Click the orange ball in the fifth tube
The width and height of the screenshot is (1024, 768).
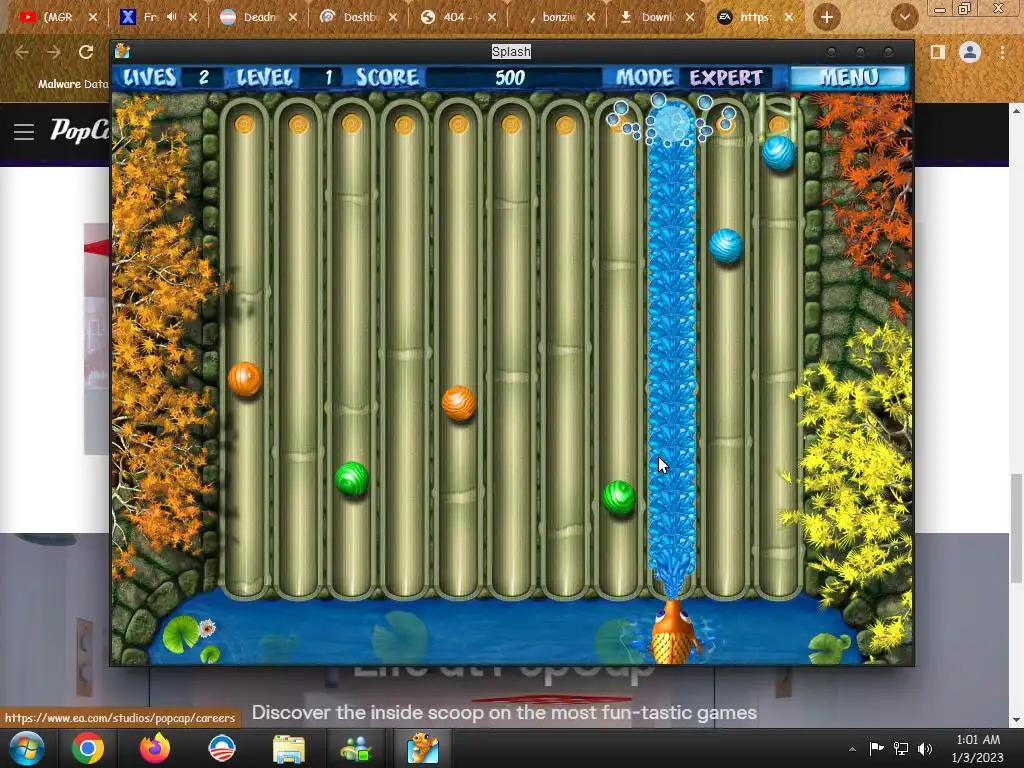click(x=458, y=402)
